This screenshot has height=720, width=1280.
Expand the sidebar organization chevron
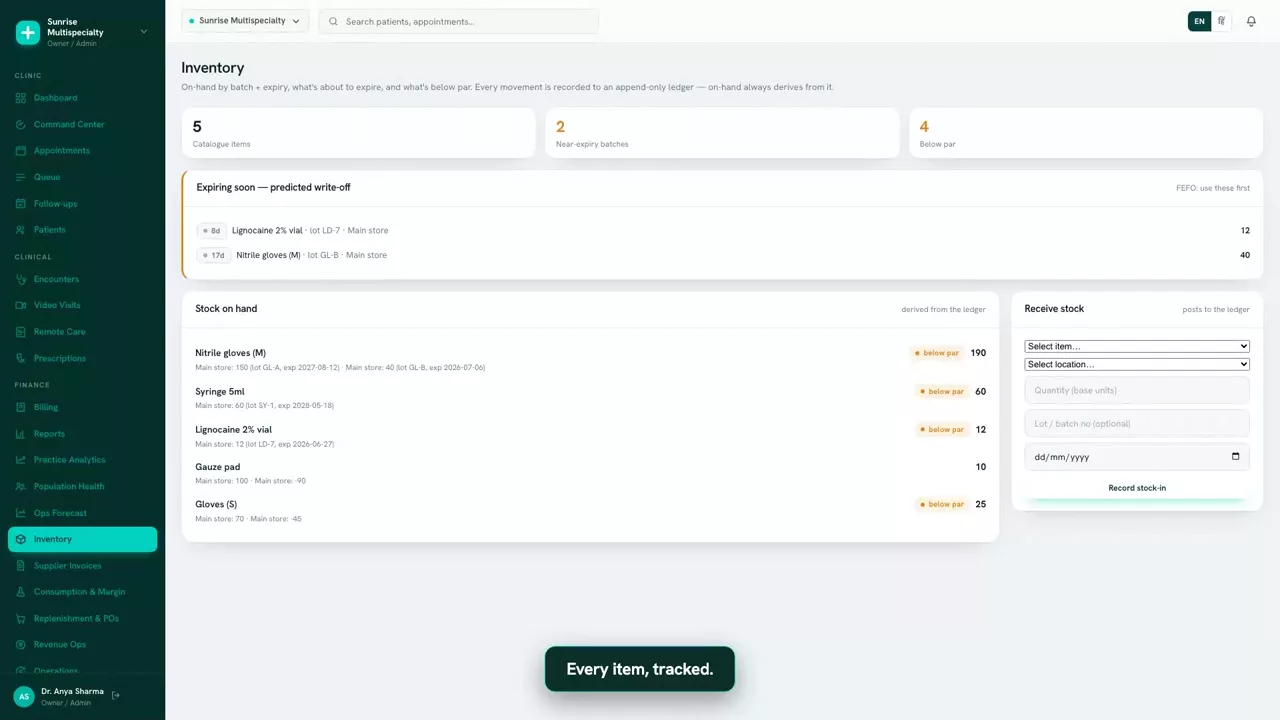point(143,31)
